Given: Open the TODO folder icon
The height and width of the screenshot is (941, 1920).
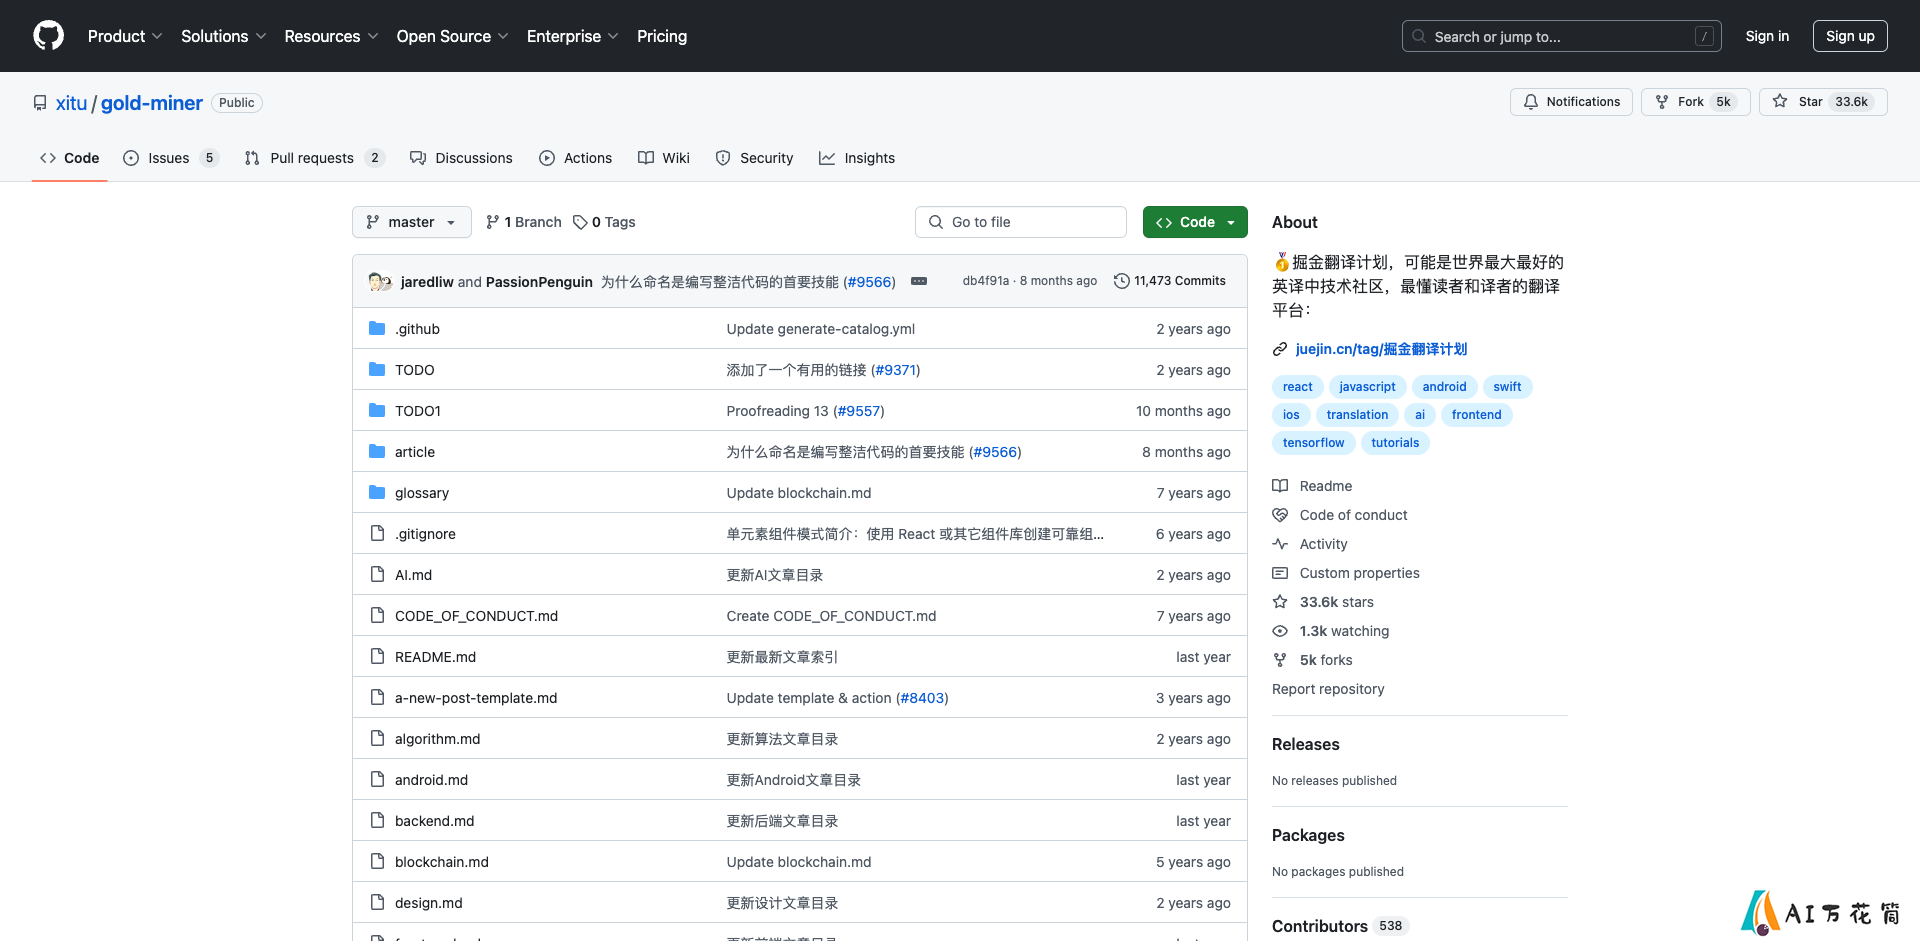Looking at the screenshot, I should pos(377,369).
